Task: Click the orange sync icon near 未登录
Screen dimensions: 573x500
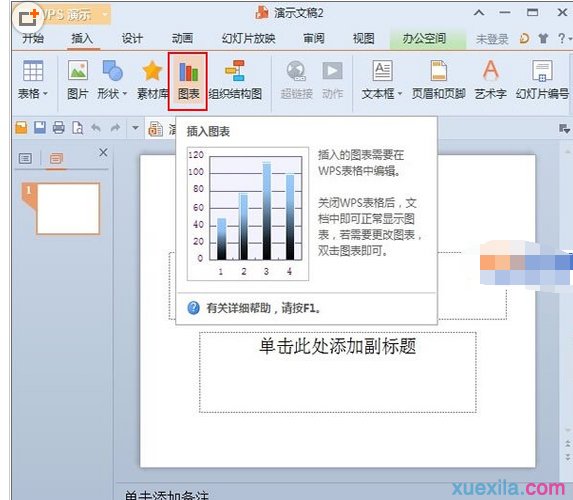Action: click(524, 38)
